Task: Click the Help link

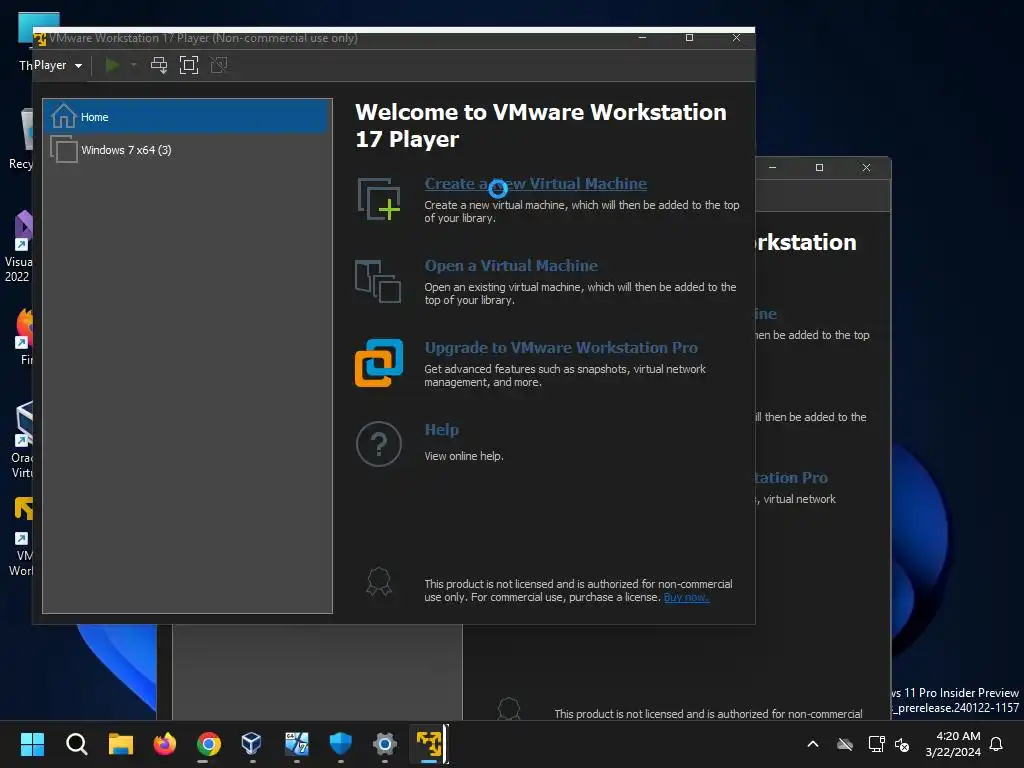Action: click(441, 430)
